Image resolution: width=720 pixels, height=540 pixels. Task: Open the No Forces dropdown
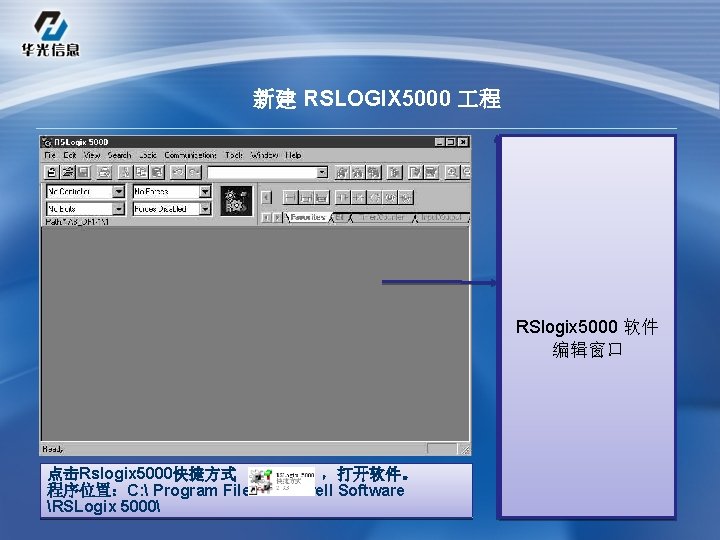point(205,191)
